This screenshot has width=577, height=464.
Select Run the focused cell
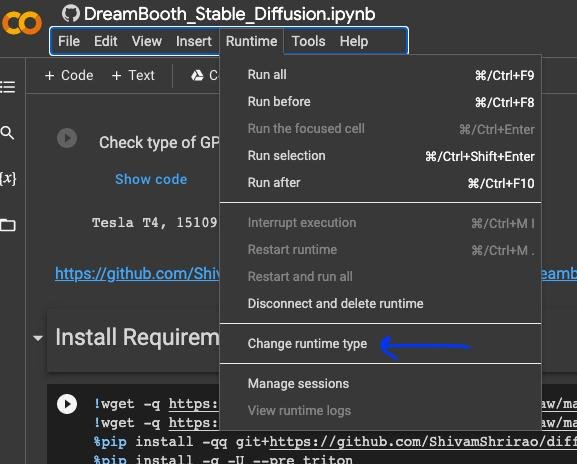click(380, 129)
